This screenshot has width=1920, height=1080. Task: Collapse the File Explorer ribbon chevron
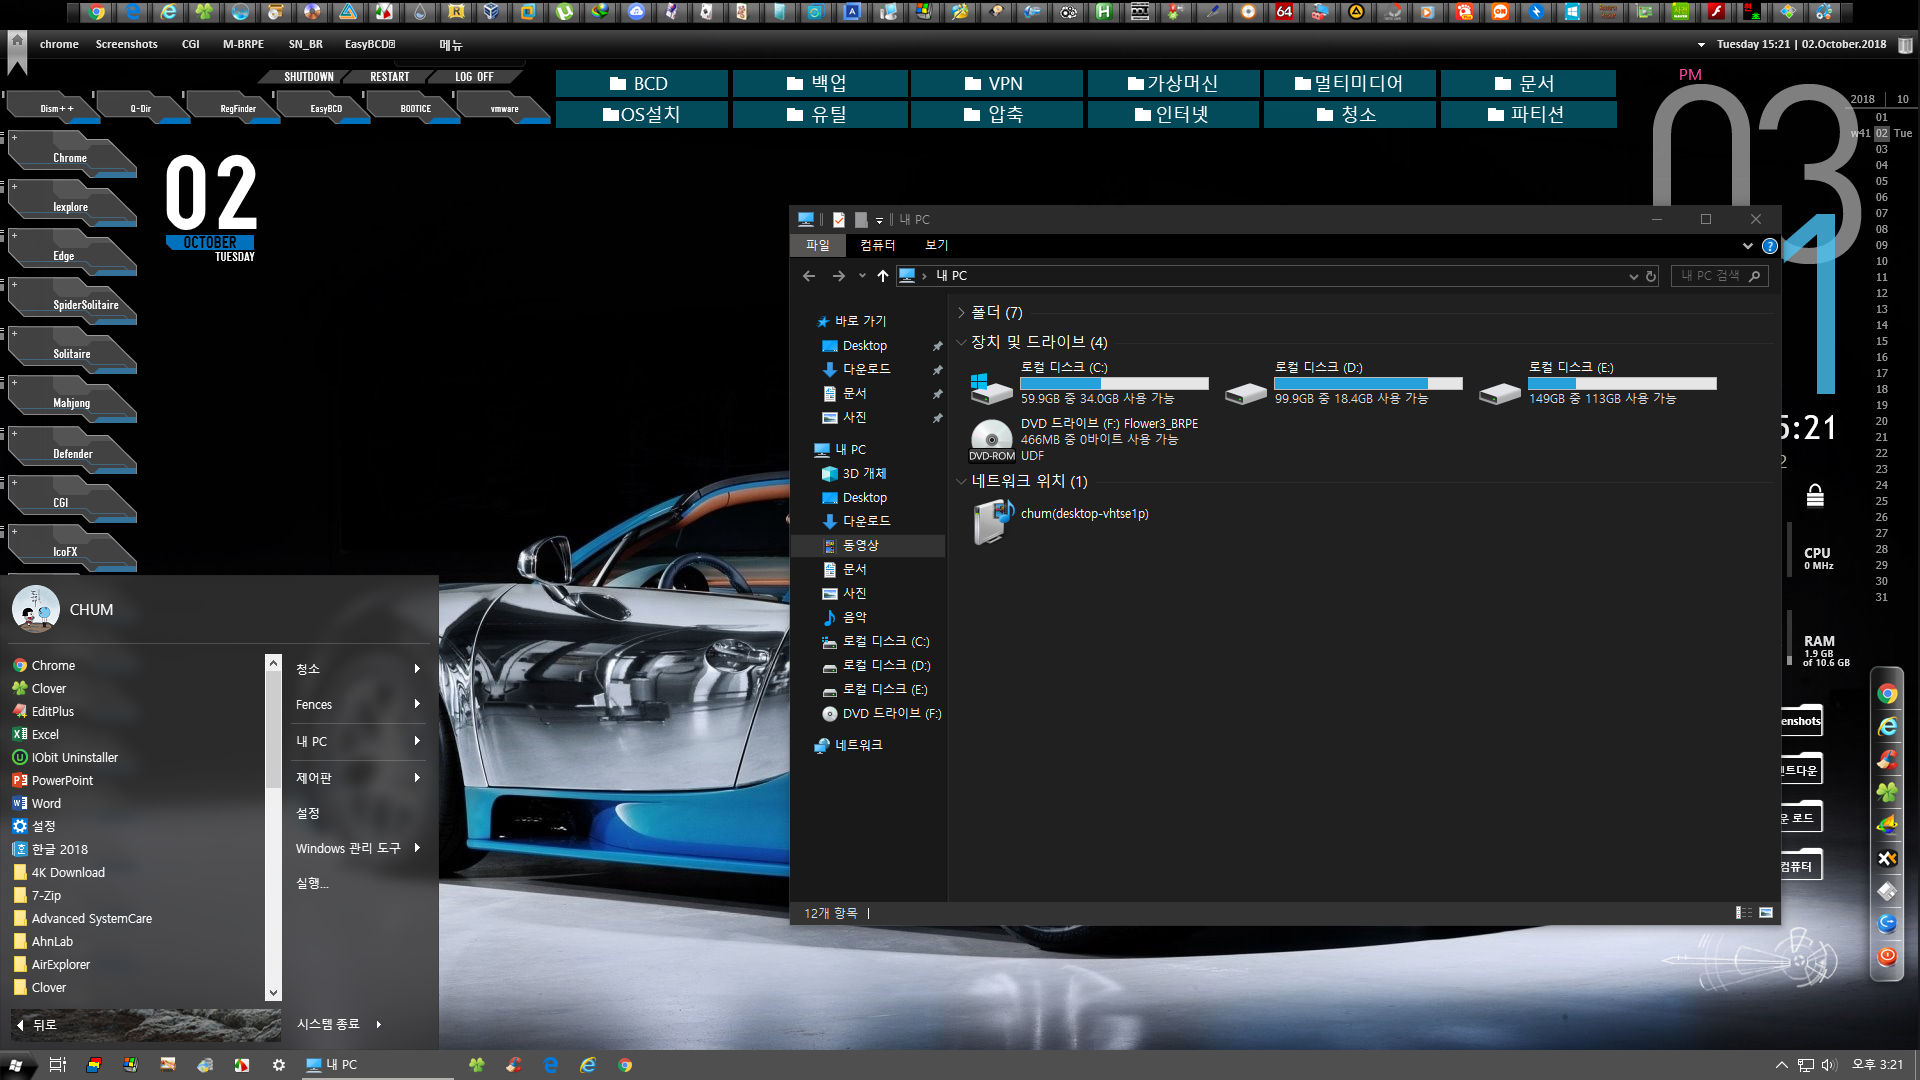click(1747, 246)
